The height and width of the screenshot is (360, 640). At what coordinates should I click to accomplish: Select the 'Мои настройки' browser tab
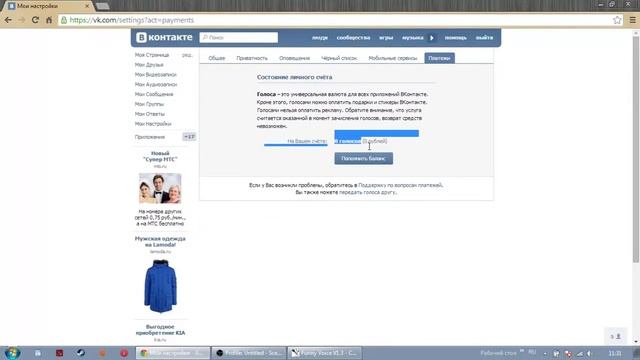(48, 6)
